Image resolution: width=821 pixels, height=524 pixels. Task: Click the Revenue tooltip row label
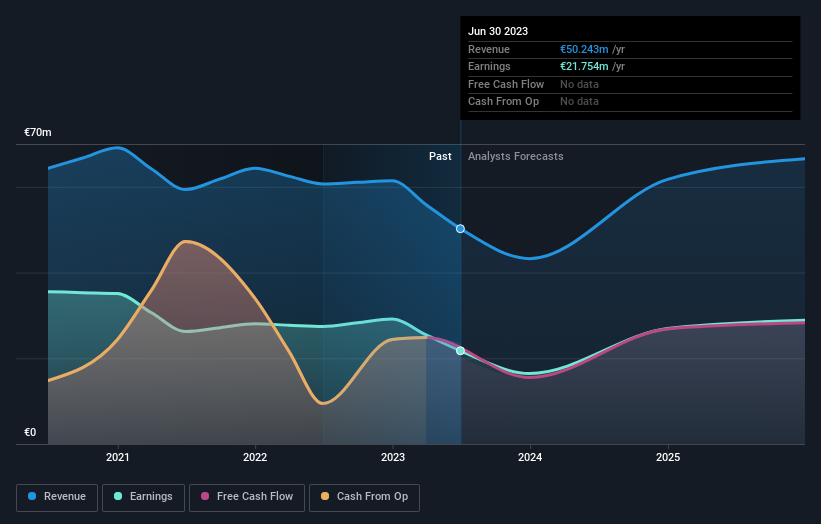pos(489,49)
